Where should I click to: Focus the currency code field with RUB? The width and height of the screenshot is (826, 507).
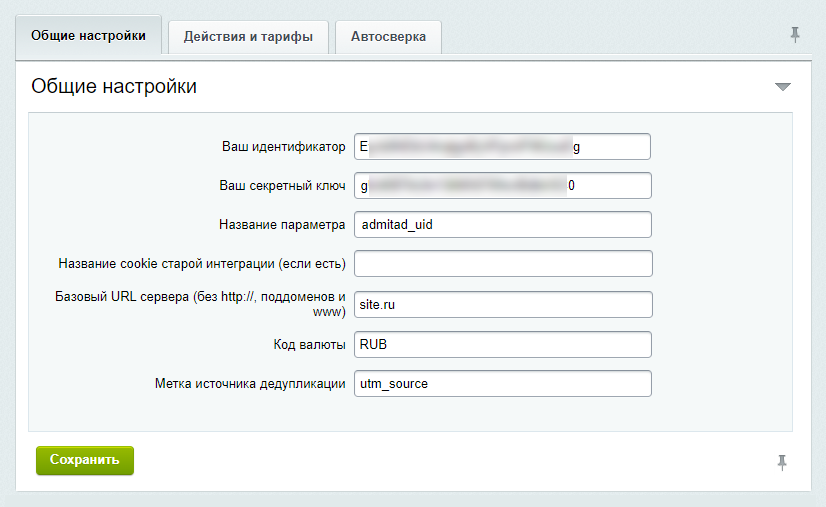pos(502,344)
